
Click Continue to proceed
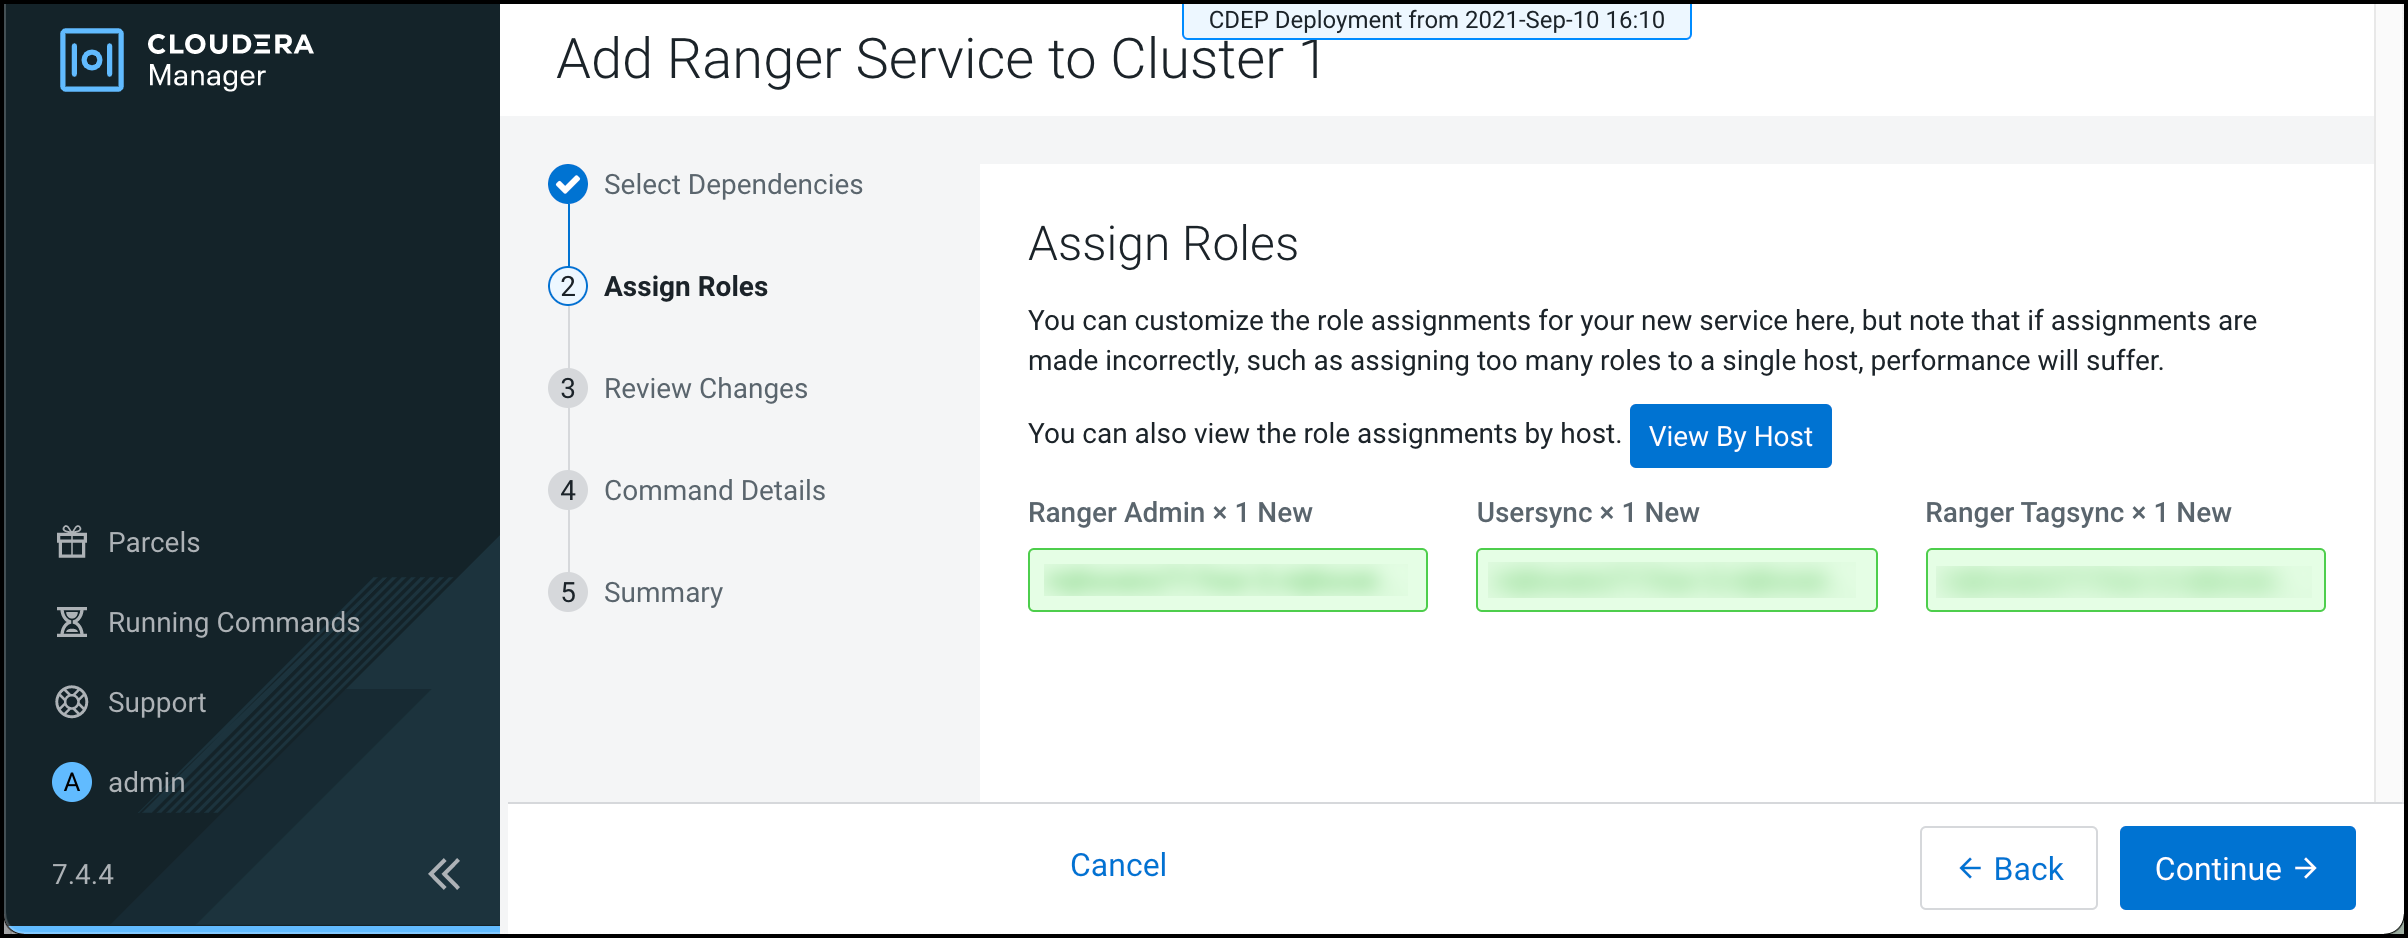pos(2236,868)
